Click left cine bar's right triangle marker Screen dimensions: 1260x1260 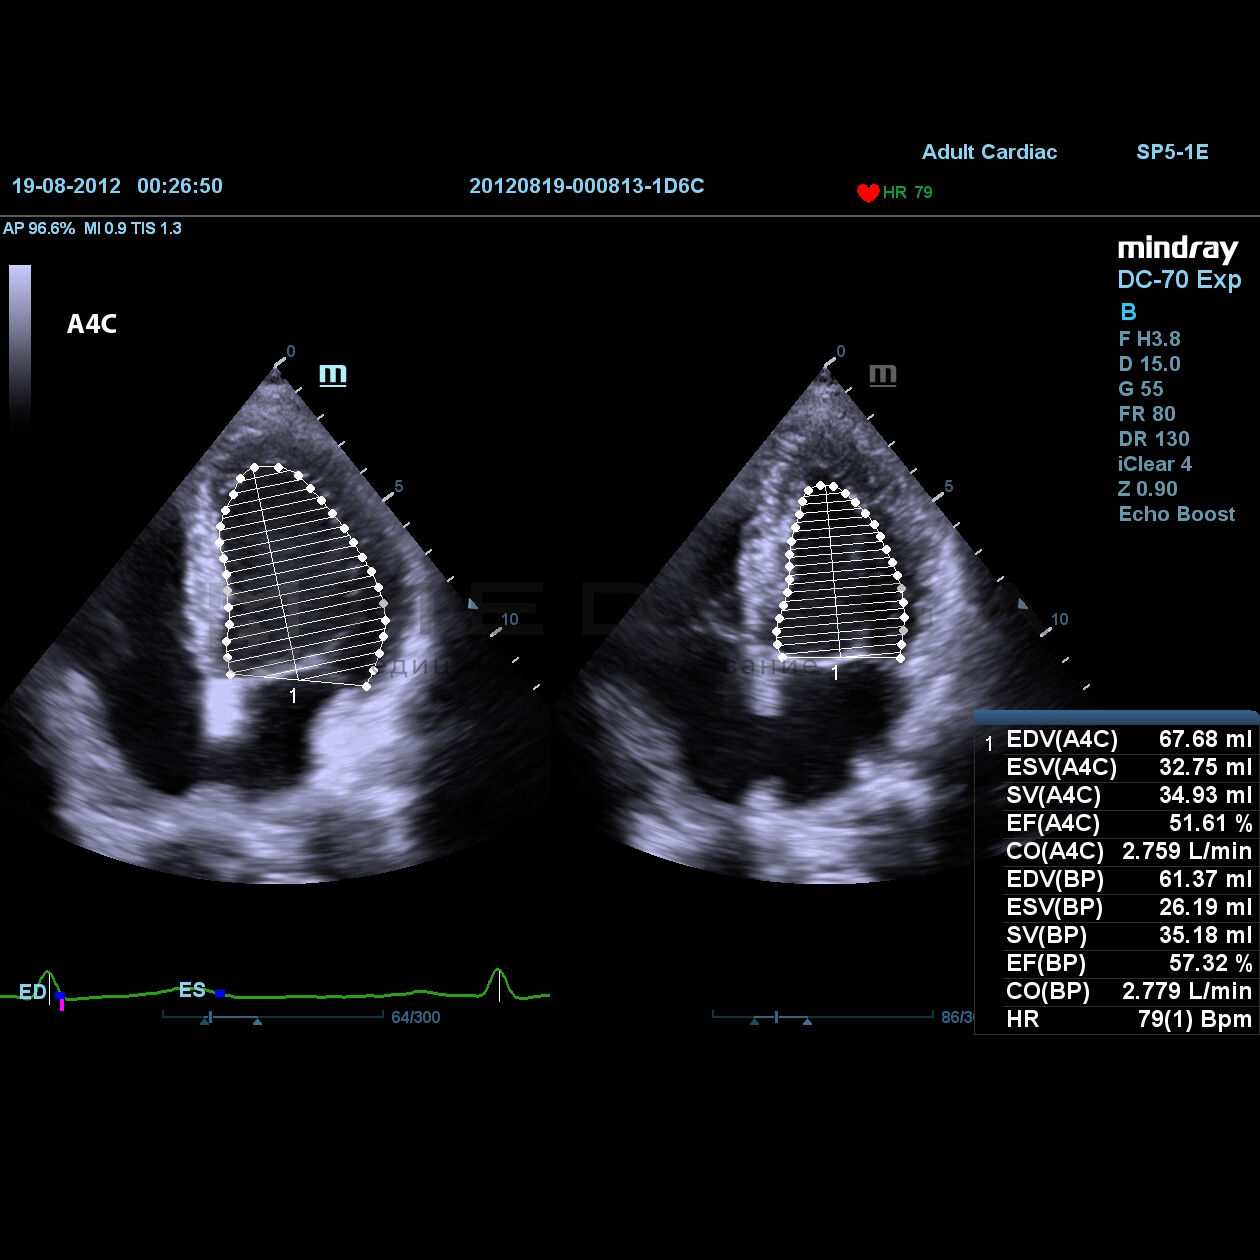[x=257, y=1021]
